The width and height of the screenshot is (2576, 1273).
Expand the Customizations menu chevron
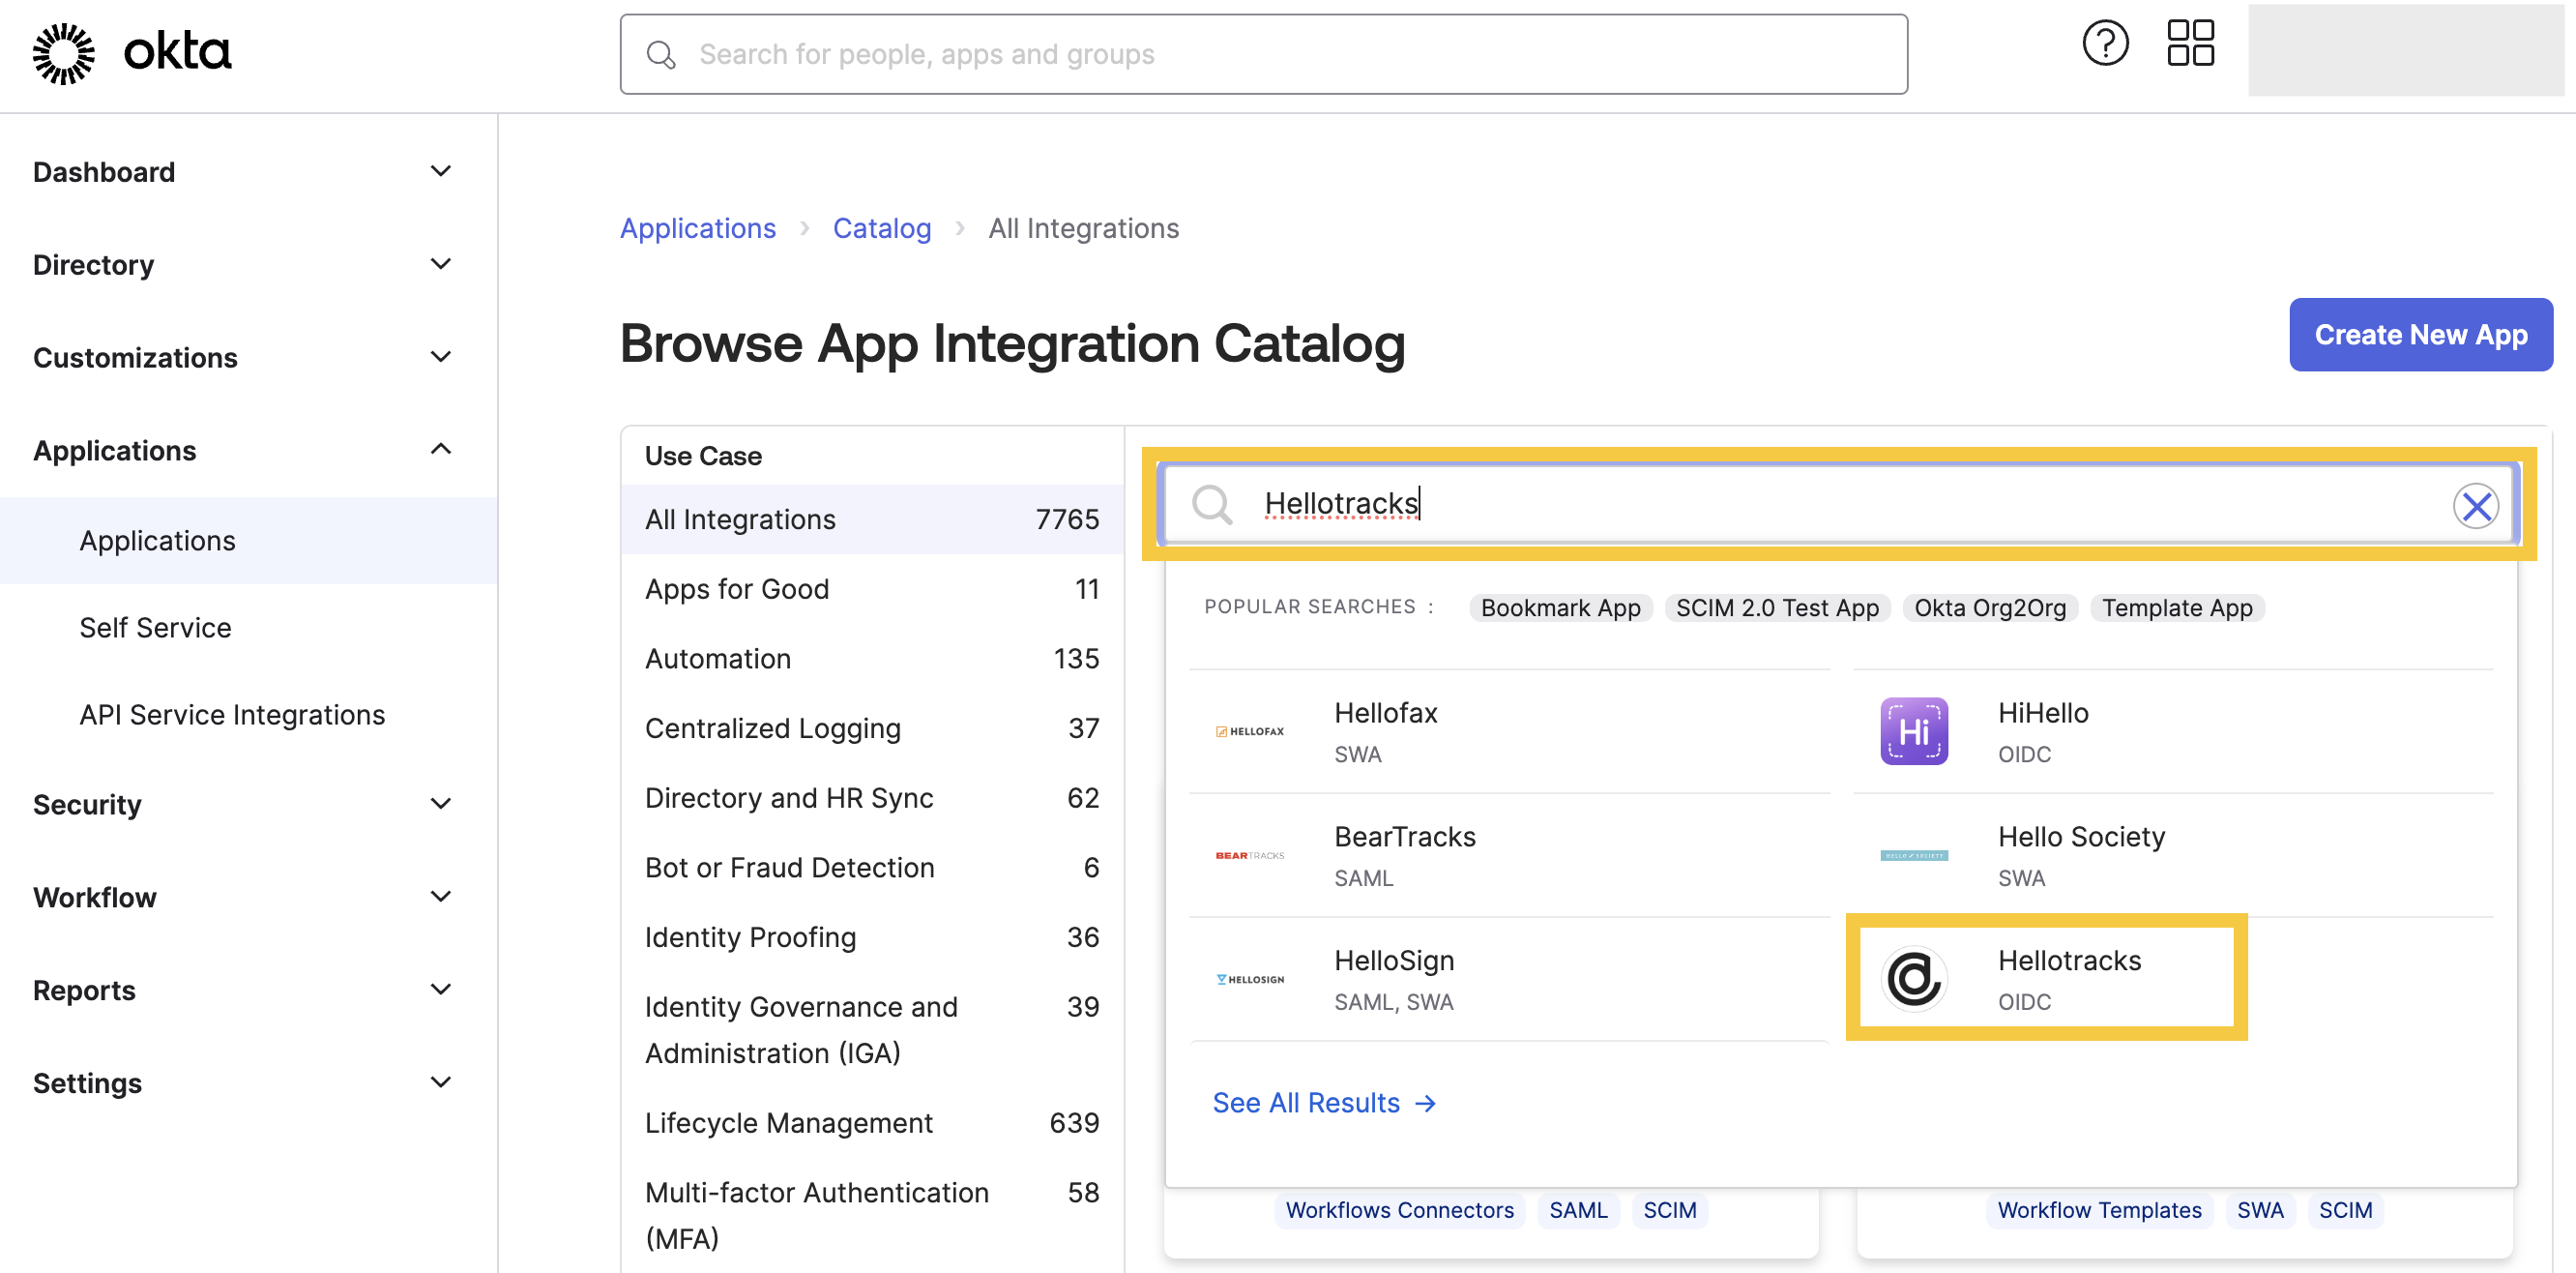coord(440,357)
